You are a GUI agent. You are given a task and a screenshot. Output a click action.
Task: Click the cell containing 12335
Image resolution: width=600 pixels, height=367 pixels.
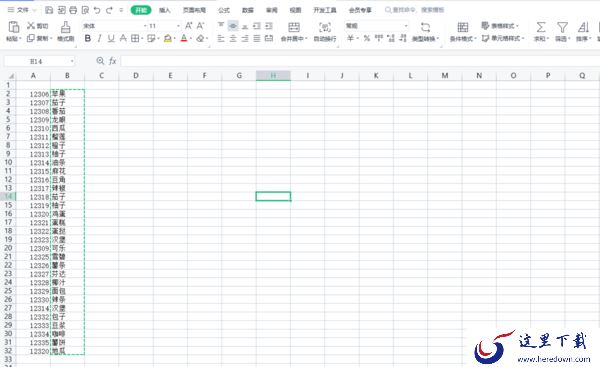coord(33,343)
